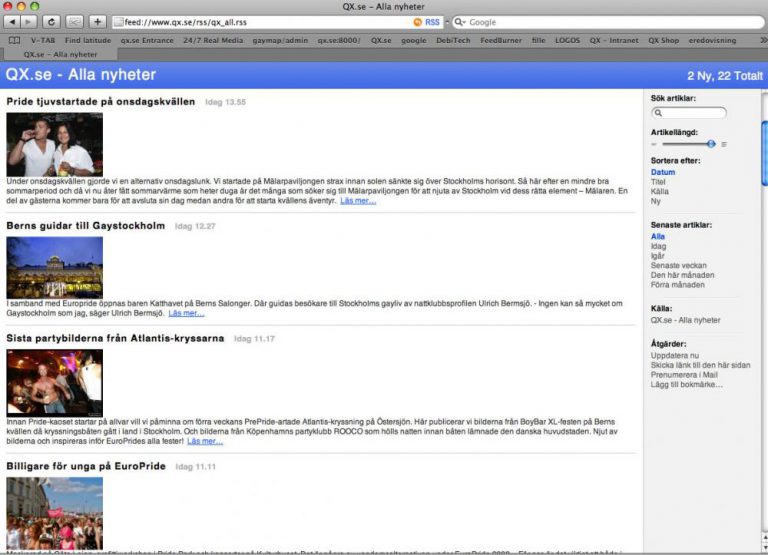
Task: Sort articles by Titel
Action: (658, 182)
